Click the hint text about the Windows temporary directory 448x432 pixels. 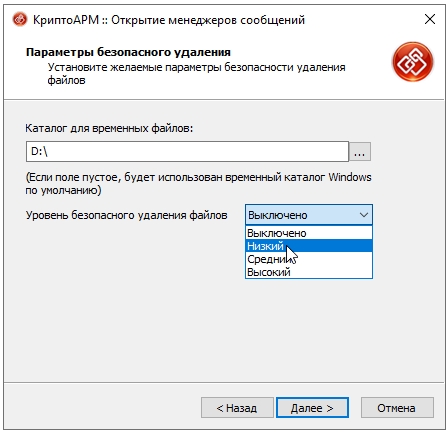pos(198,184)
